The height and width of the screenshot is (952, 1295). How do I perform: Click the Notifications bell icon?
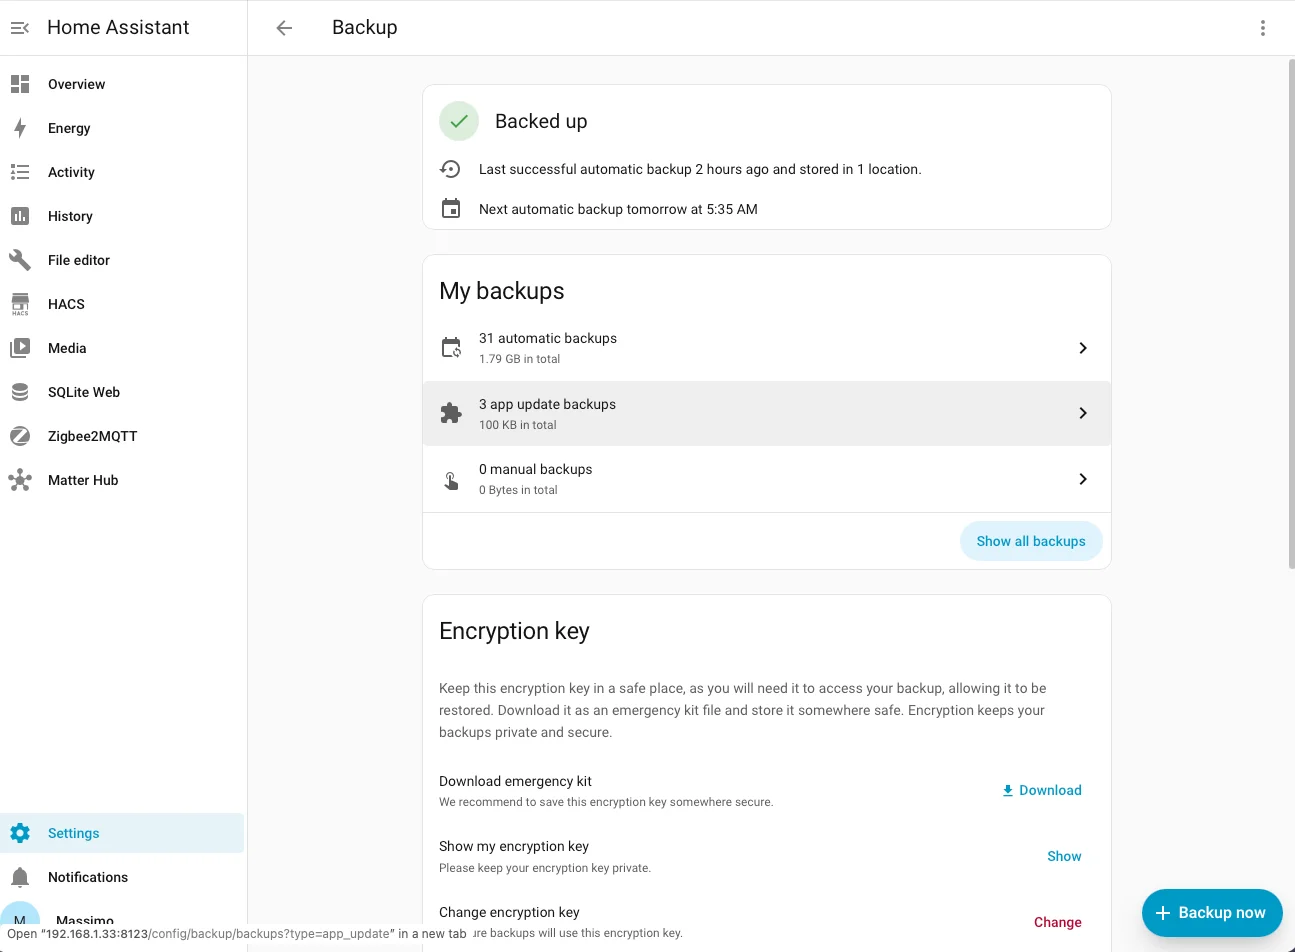pyautogui.click(x=20, y=877)
